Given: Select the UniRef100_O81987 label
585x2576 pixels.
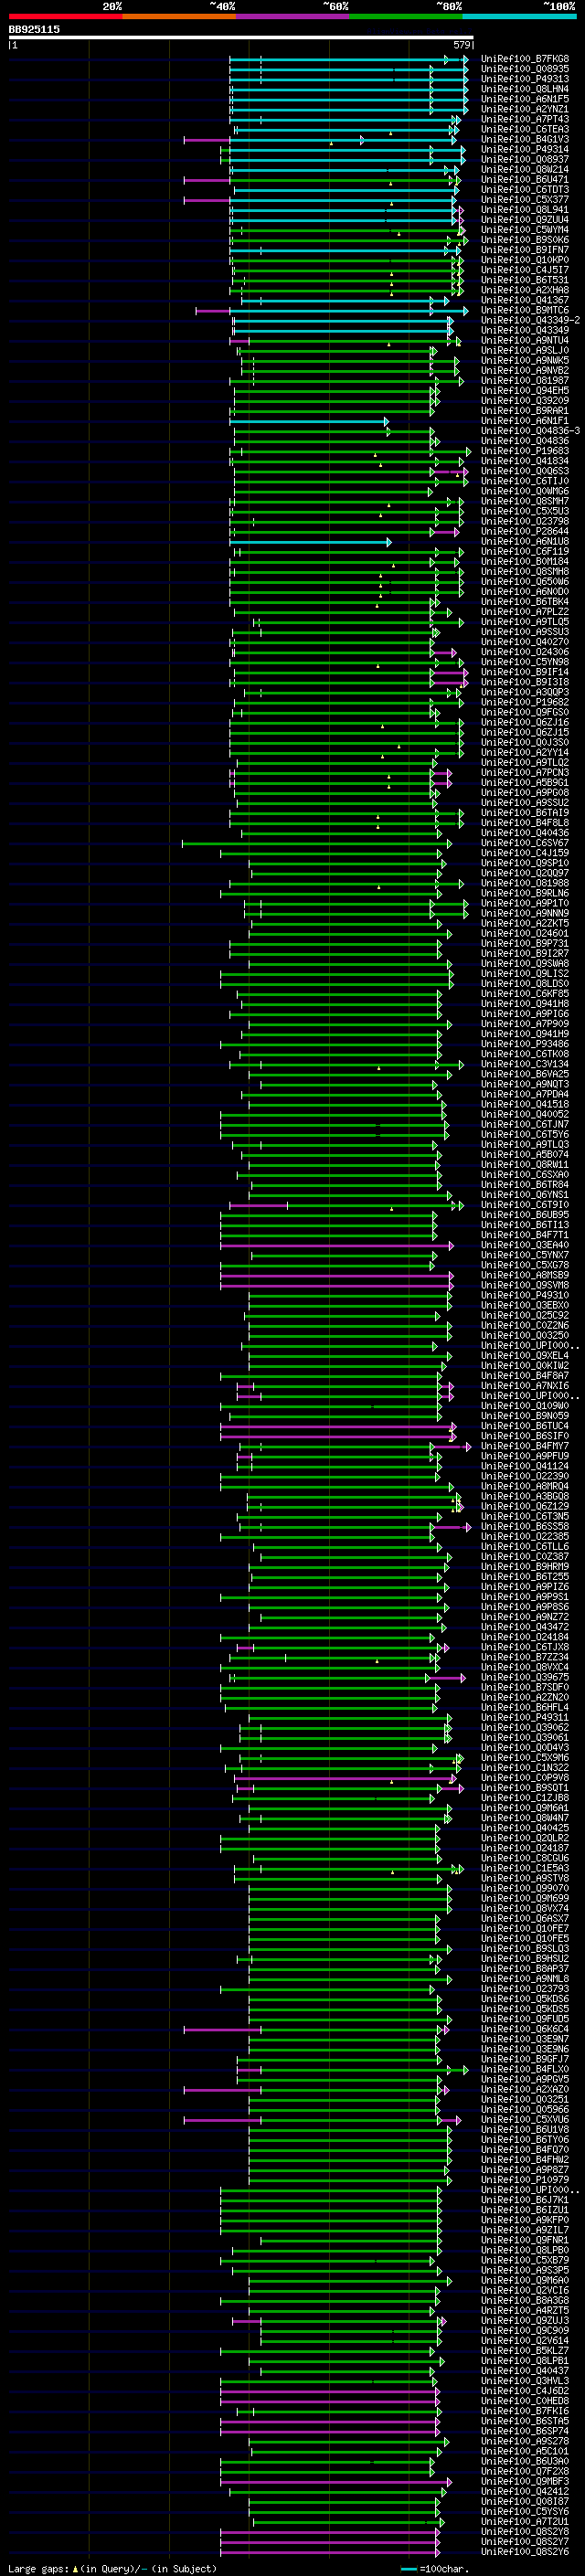Looking at the screenshot, I should click(525, 380).
